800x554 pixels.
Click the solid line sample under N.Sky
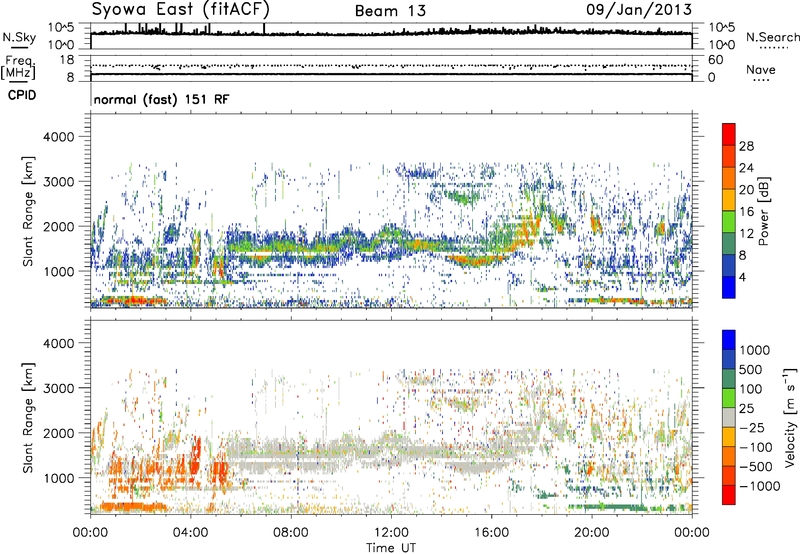[x=19, y=49]
